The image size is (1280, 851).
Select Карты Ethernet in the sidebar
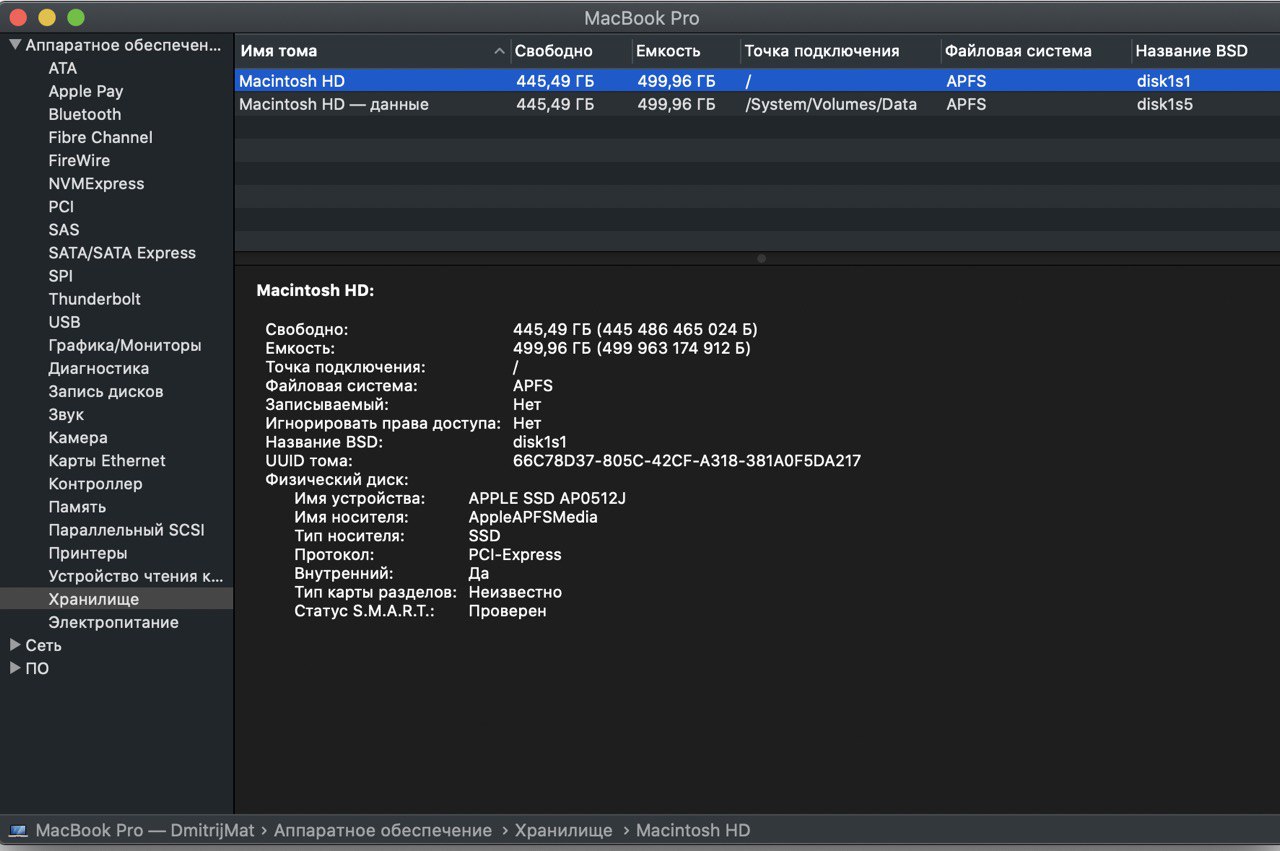(107, 460)
